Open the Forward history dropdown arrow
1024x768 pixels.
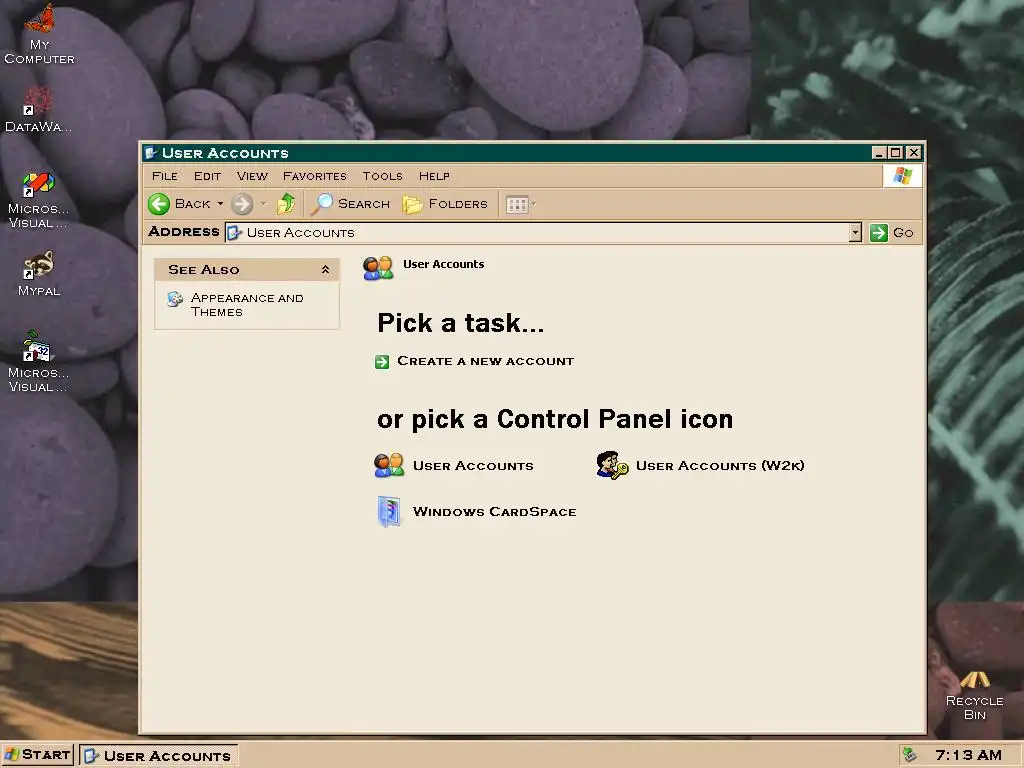tap(263, 204)
